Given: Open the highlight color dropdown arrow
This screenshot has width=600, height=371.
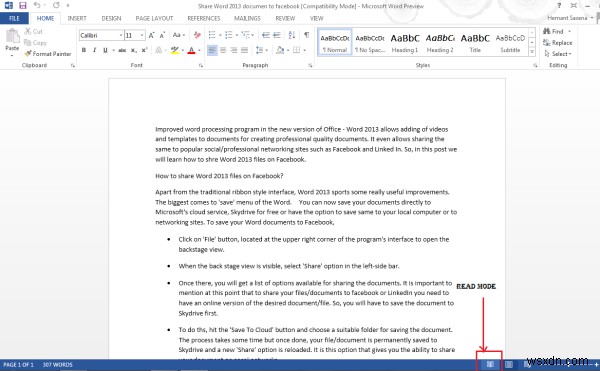Looking at the screenshot, I should tap(183, 50).
